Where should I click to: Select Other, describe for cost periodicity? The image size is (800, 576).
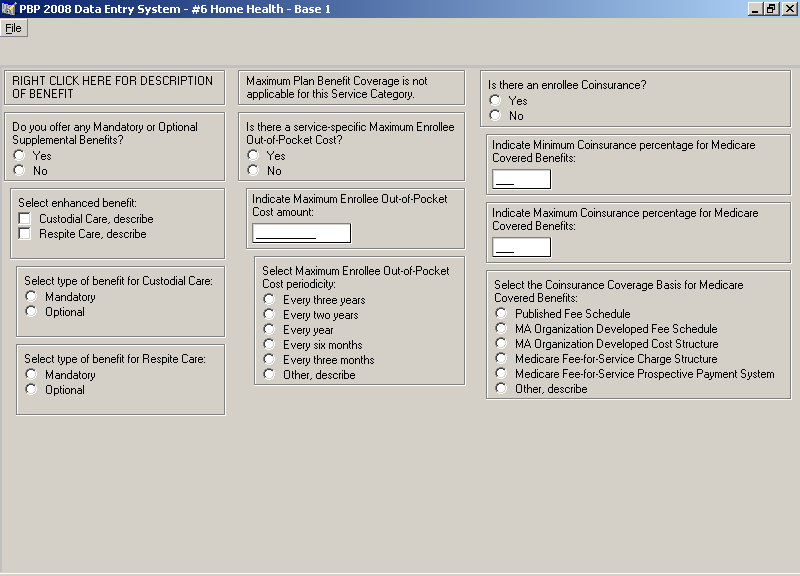269,374
